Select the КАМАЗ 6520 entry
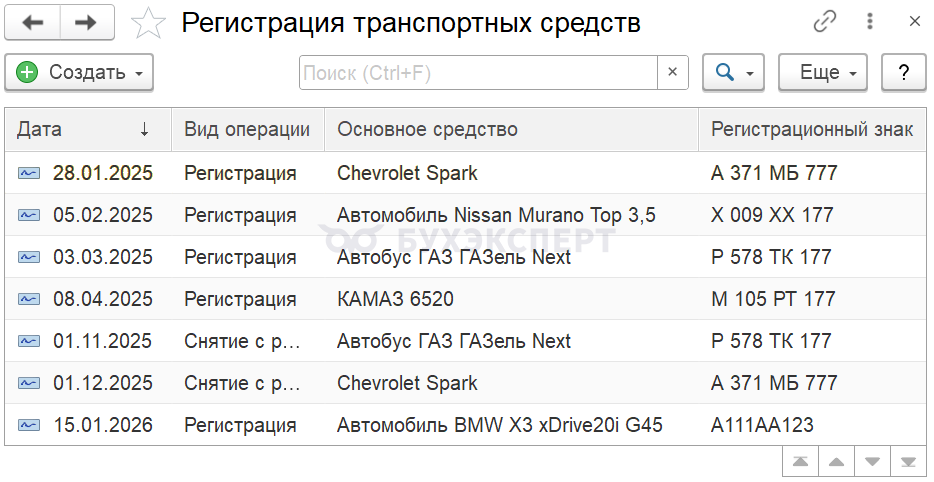Viewport: 934px width, 482px height. pos(393,299)
